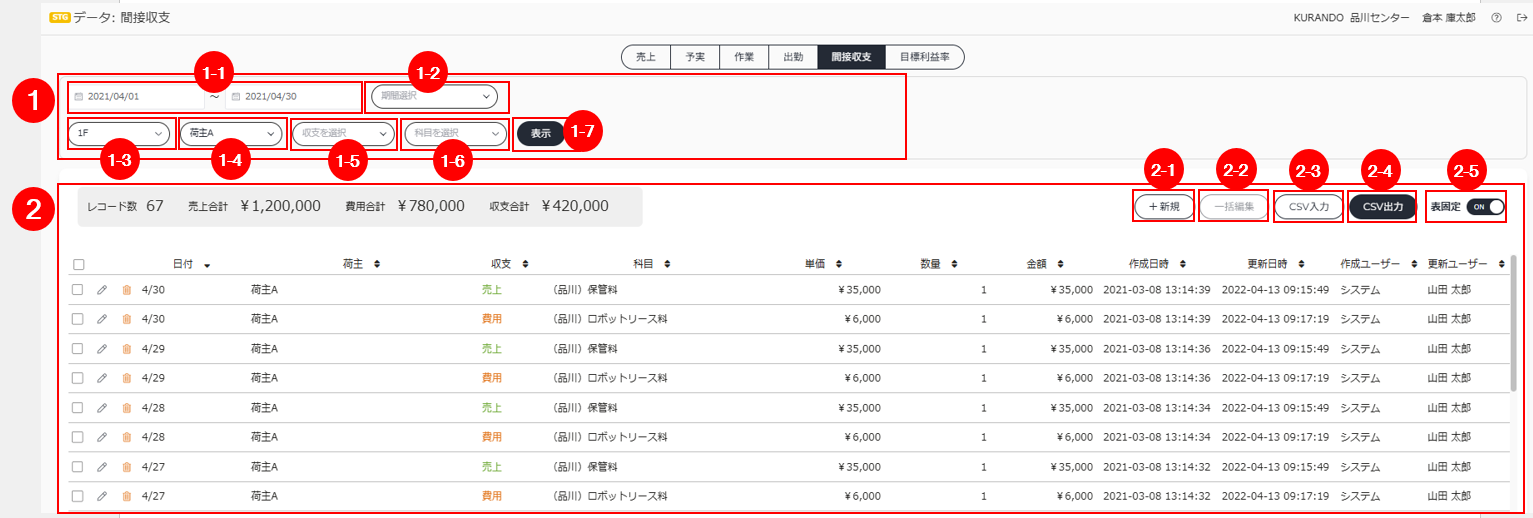This screenshot has height=518, width=1533.
Task: Tick the 4/28 費用 row checkbox
Action: pyautogui.click(x=78, y=437)
